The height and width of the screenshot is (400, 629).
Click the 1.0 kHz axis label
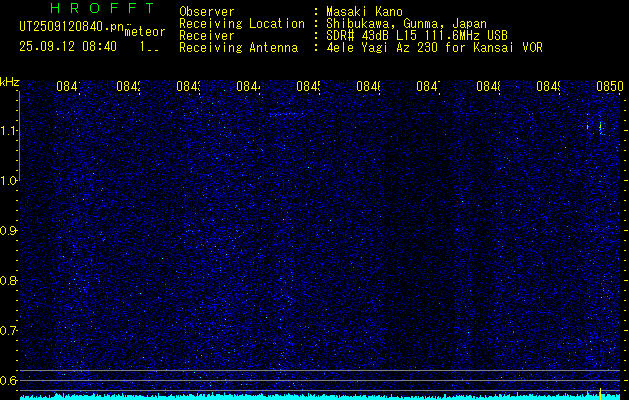point(9,181)
